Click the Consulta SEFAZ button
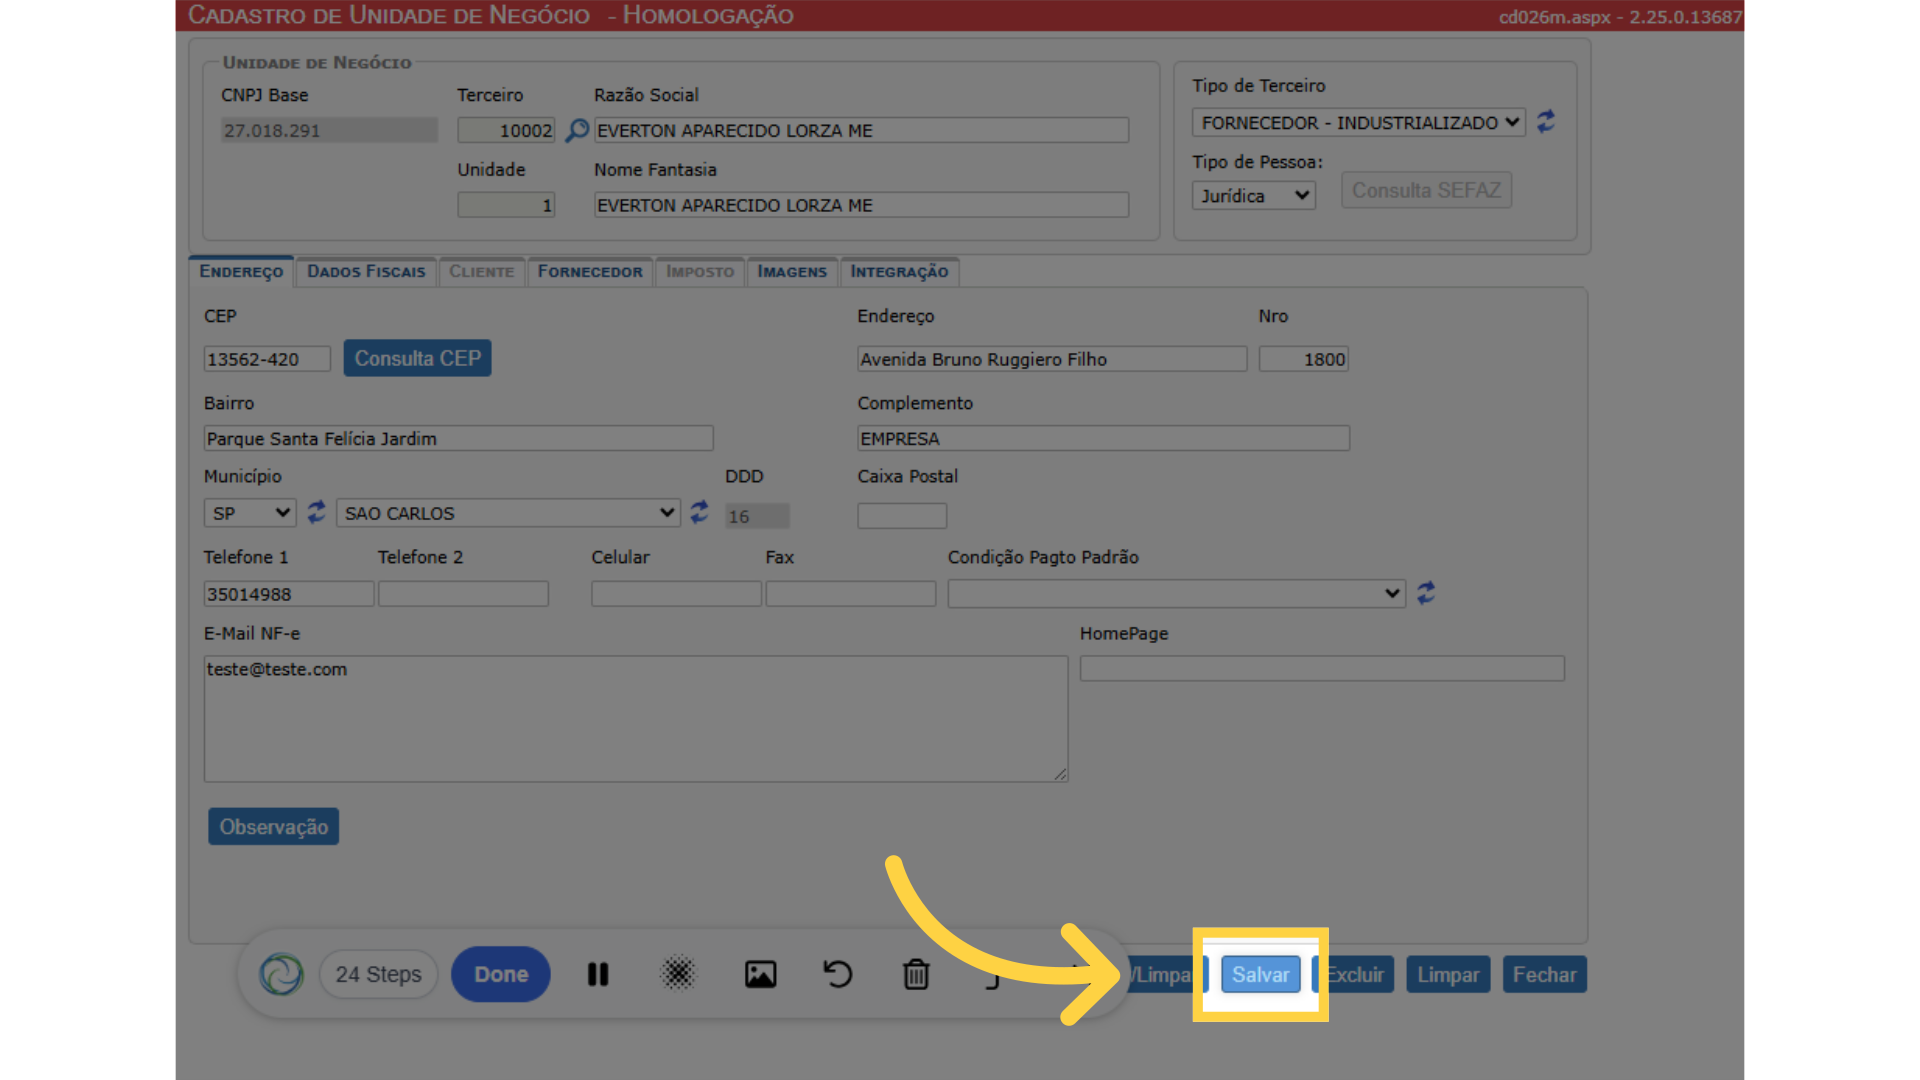This screenshot has width=1920, height=1080. point(1426,190)
